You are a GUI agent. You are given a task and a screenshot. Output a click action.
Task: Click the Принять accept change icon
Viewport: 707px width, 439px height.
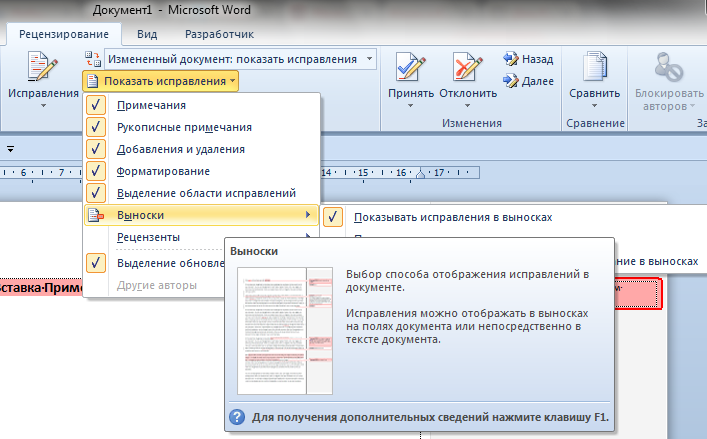pos(410,66)
